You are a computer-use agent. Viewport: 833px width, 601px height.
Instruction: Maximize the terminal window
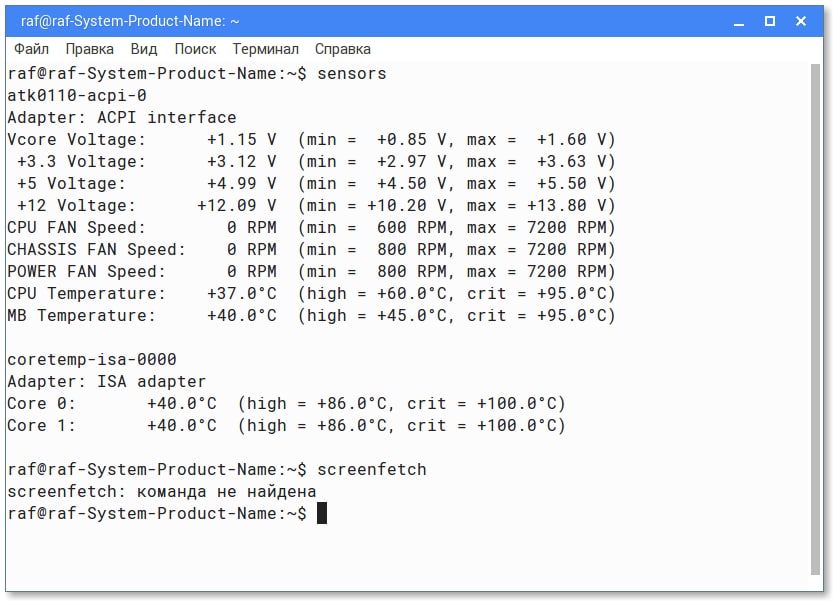pos(769,21)
